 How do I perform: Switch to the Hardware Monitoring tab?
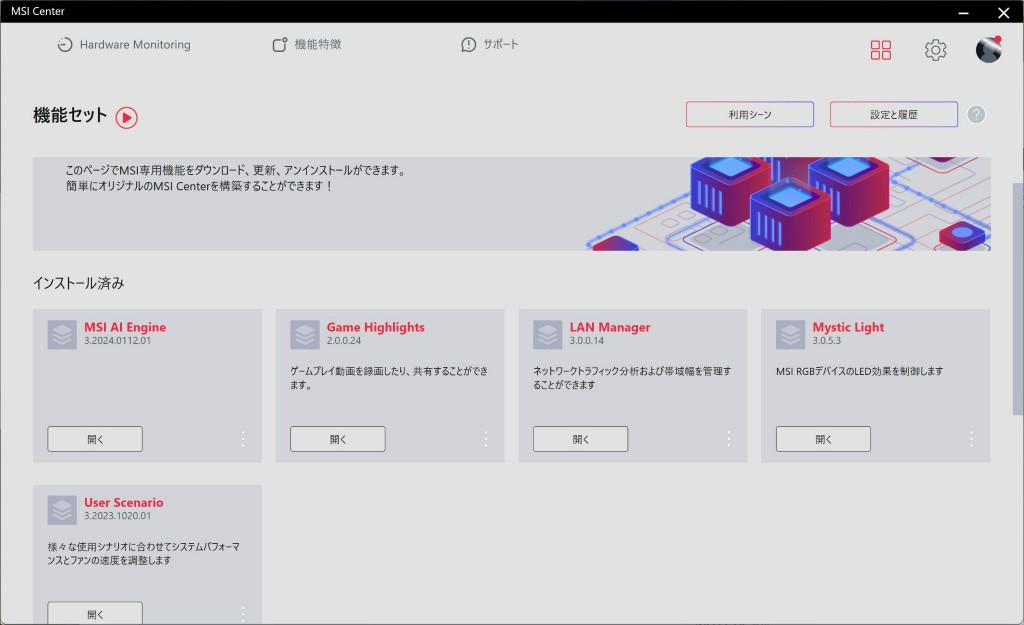click(123, 45)
